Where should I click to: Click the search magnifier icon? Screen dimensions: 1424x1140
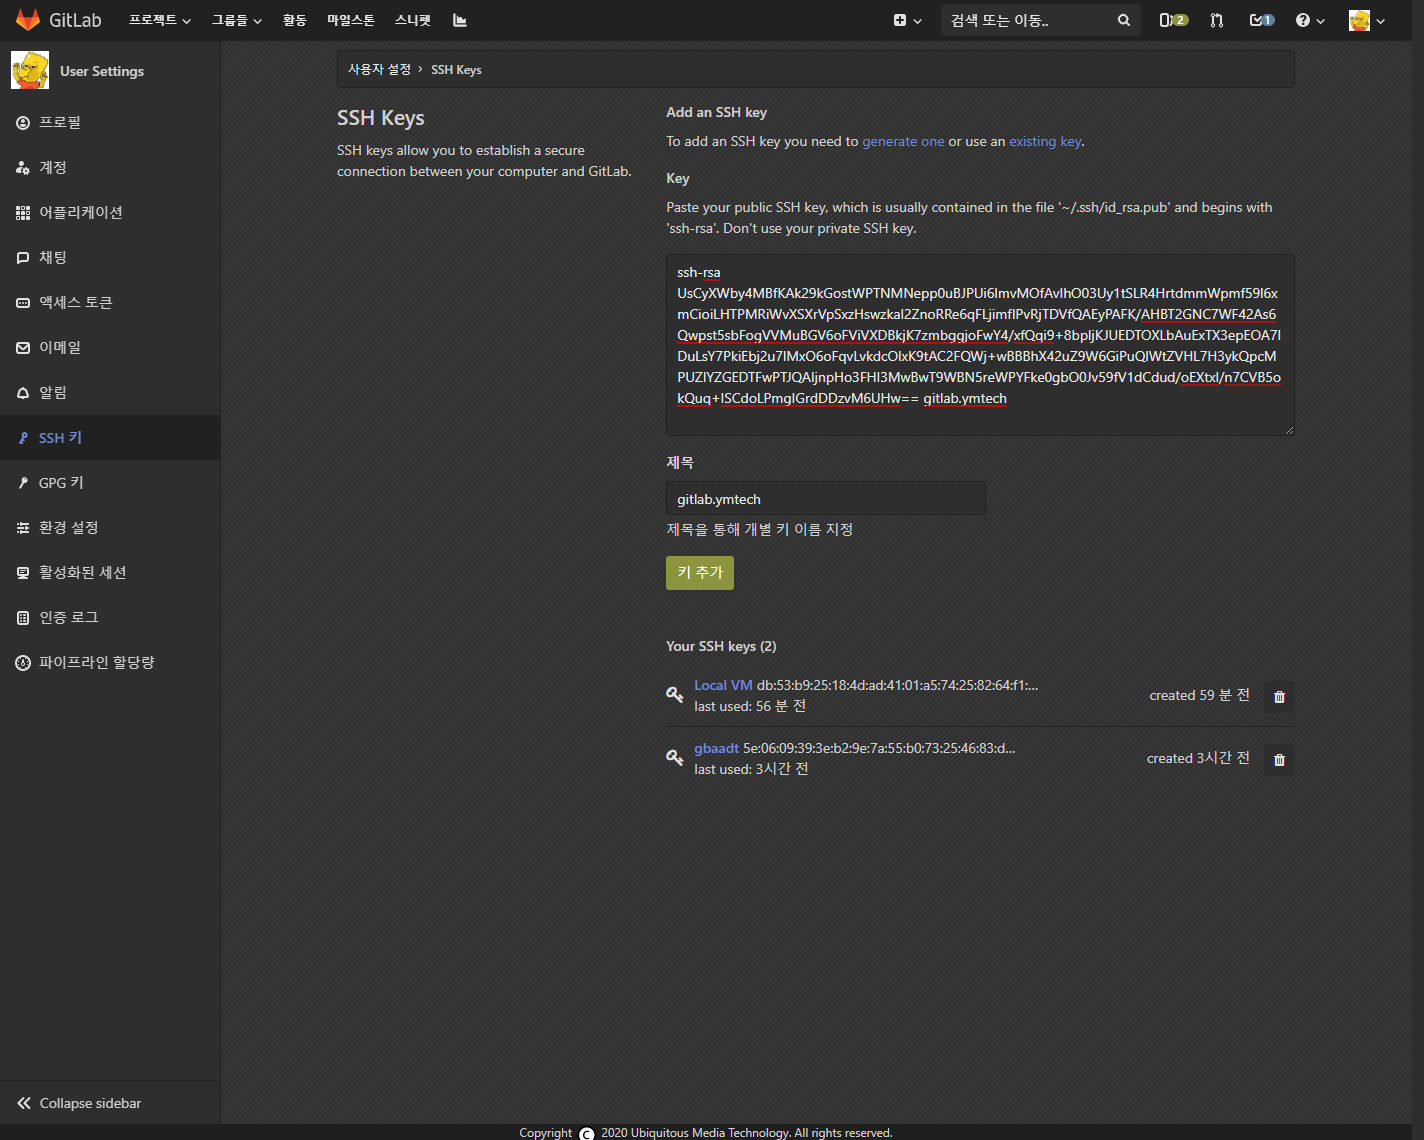point(1124,20)
